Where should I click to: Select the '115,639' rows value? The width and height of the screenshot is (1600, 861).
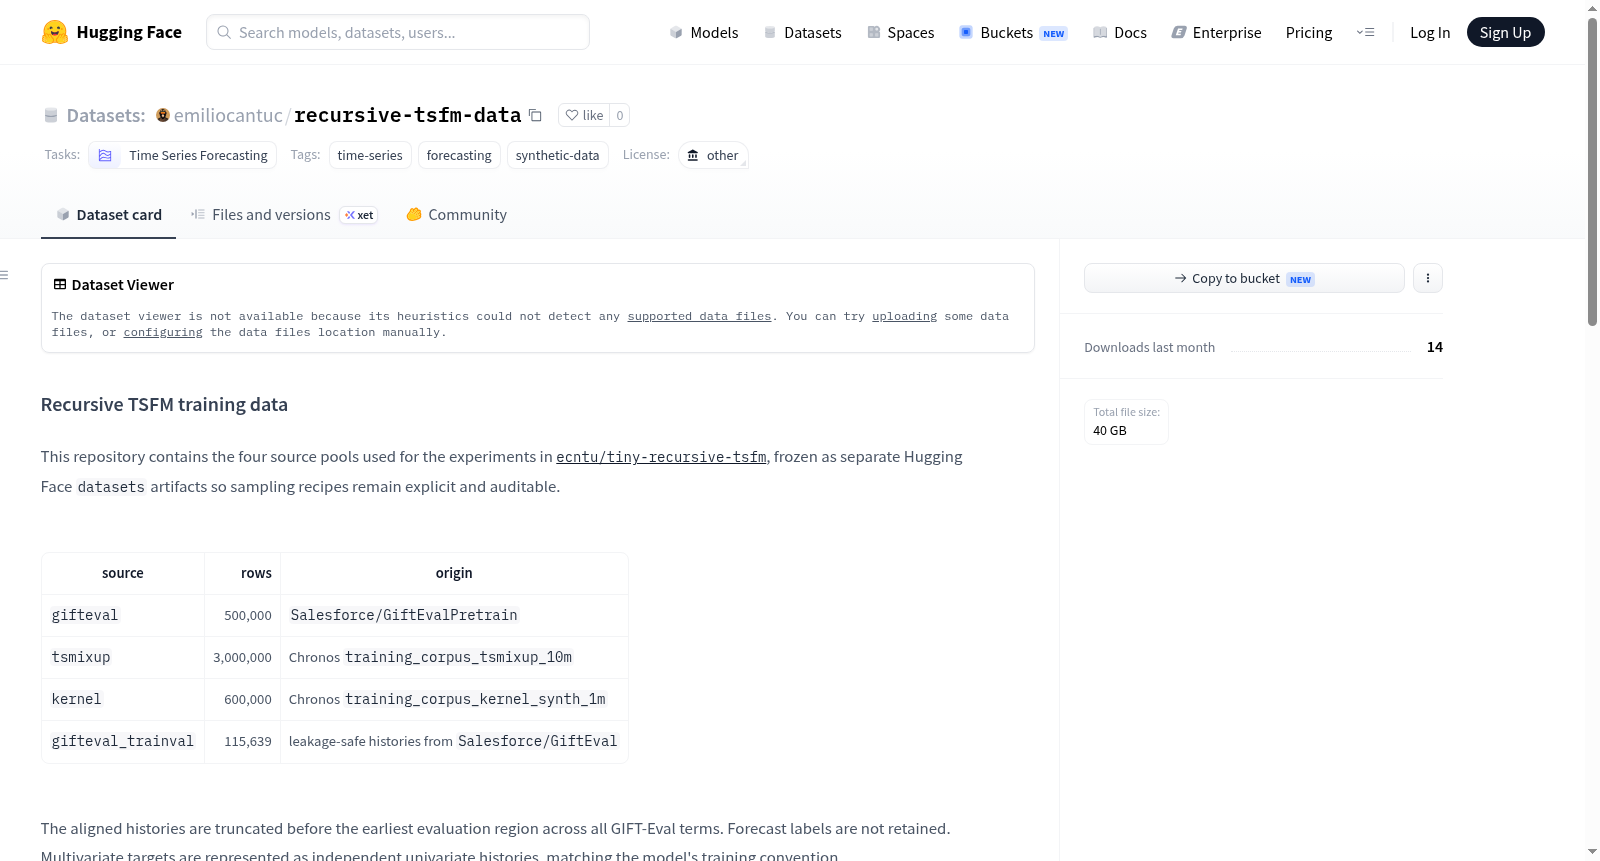pyautogui.click(x=248, y=741)
